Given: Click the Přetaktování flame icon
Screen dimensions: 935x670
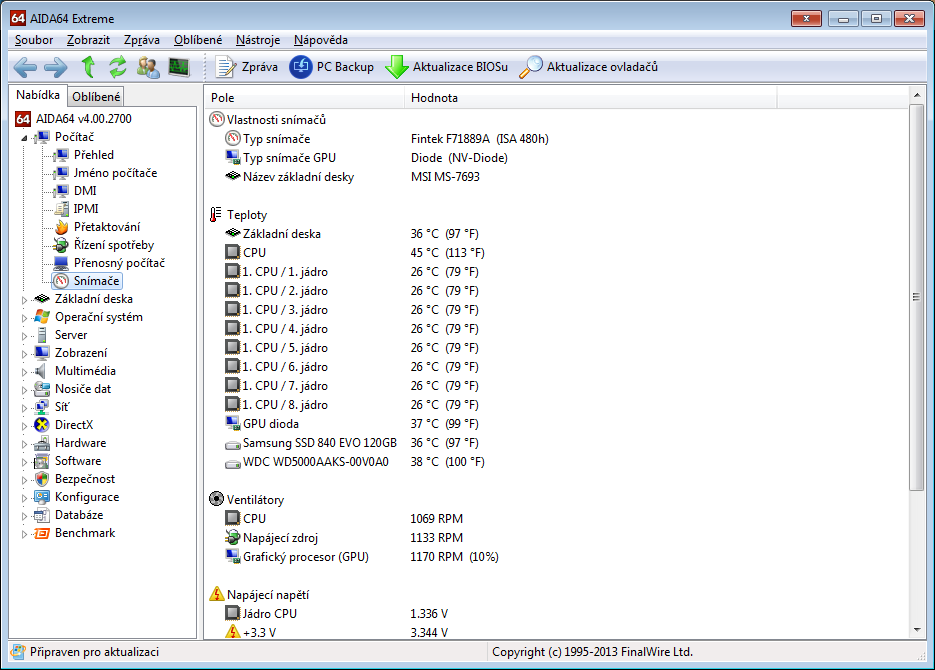Looking at the screenshot, I should (x=61, y=227).
